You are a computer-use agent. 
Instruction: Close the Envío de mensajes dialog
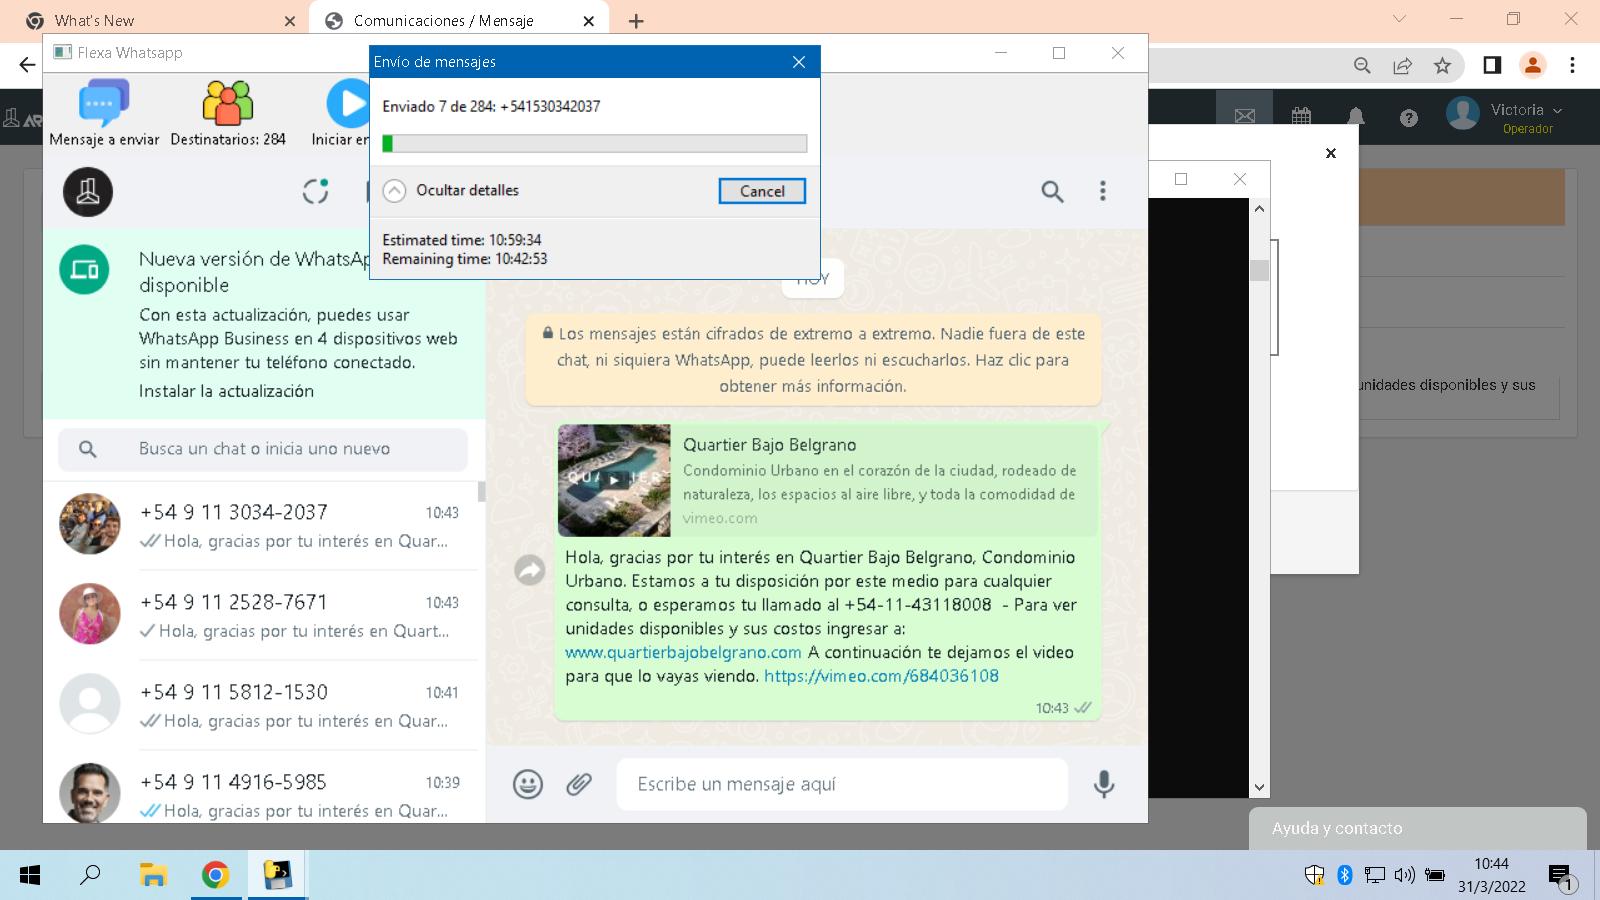799,62
